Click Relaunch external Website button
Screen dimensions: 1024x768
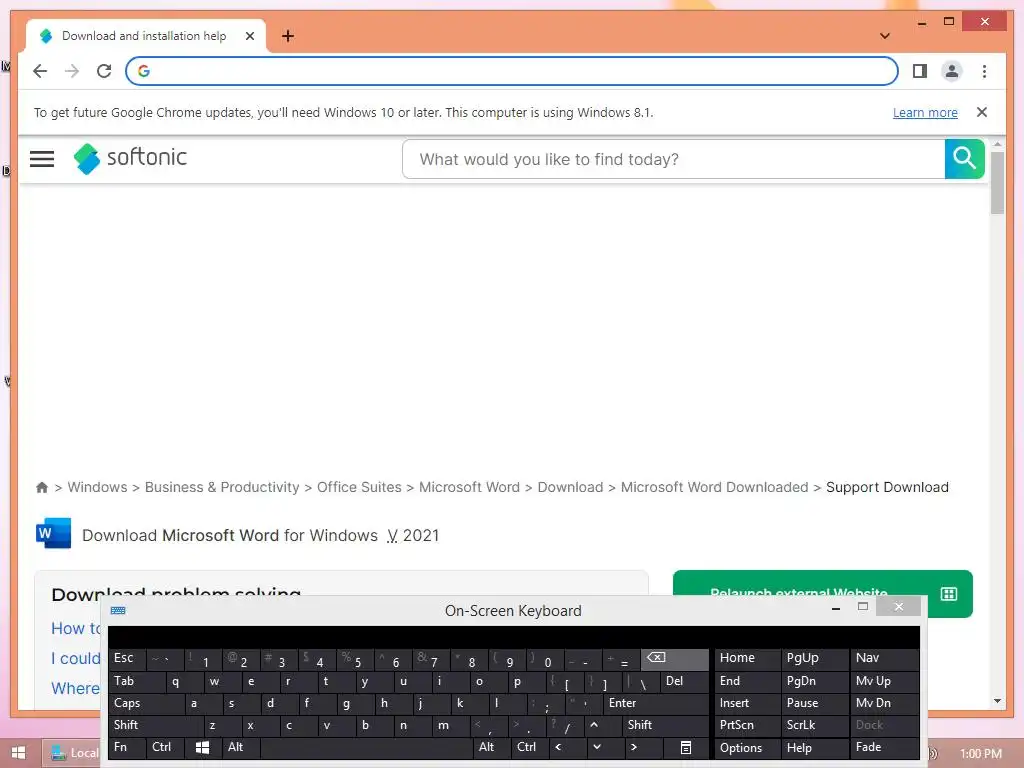(822, 593)
